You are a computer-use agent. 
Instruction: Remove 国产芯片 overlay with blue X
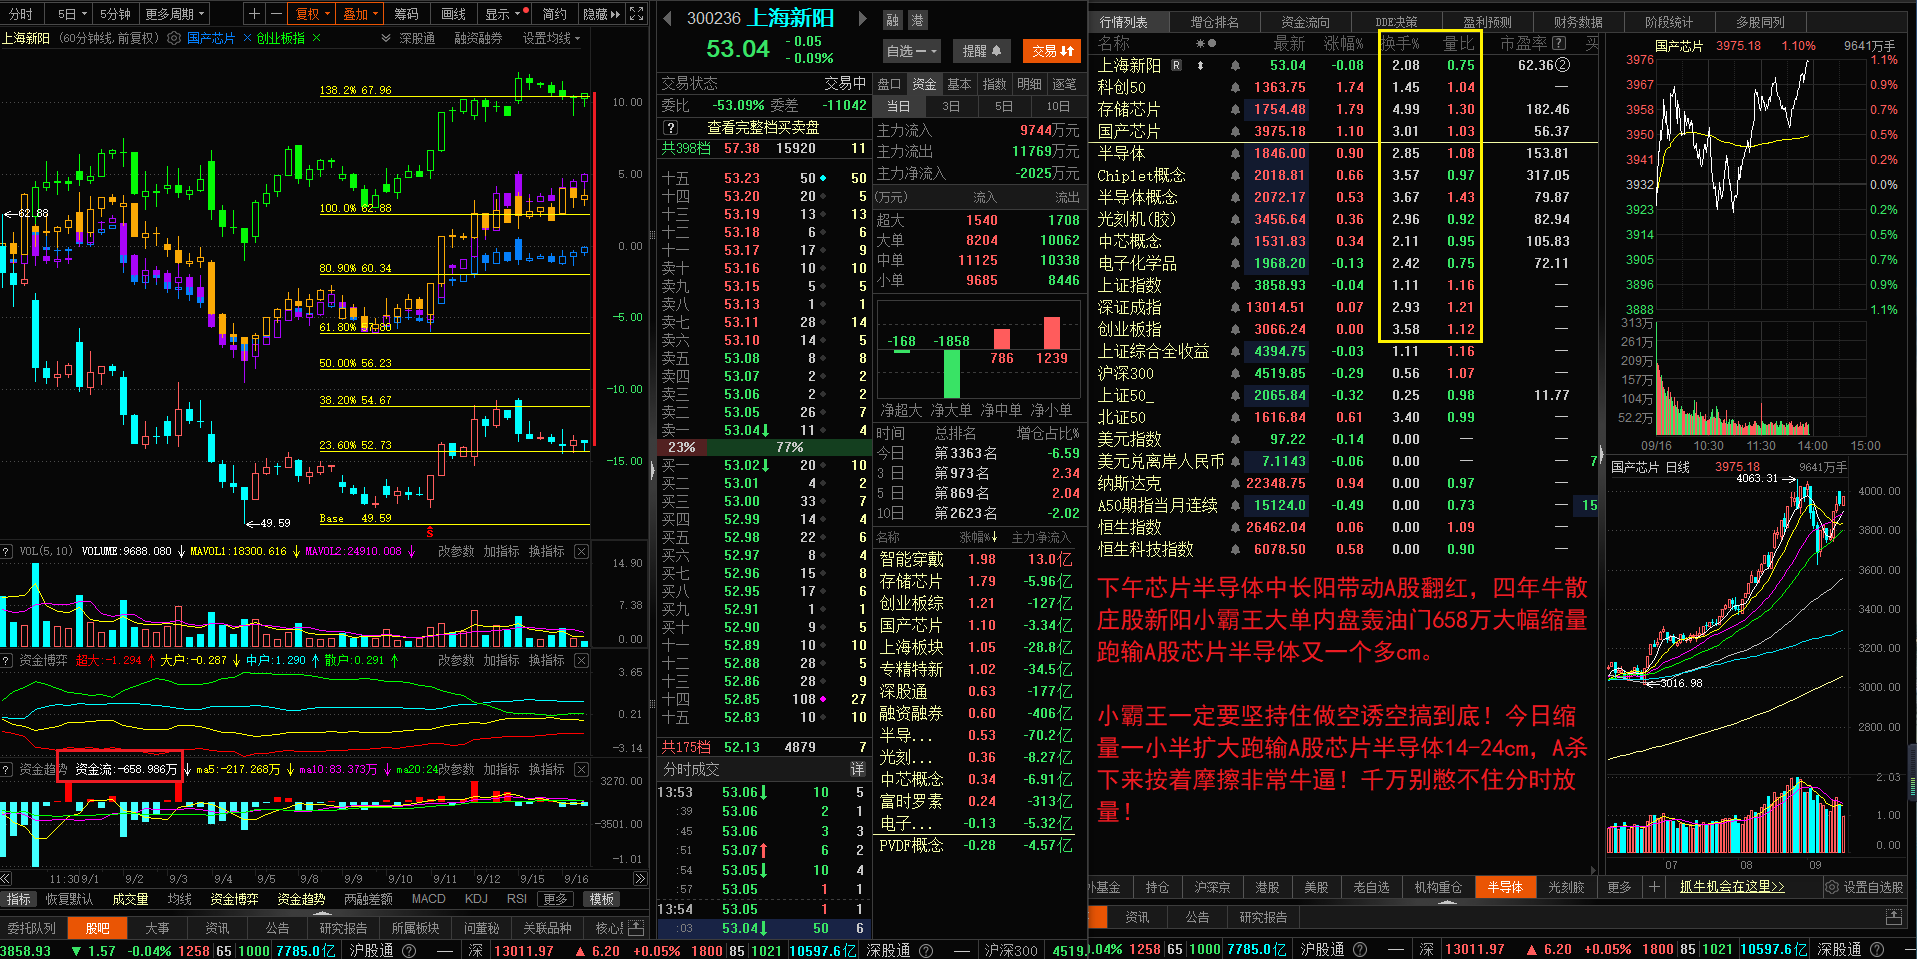click(247, 38)
